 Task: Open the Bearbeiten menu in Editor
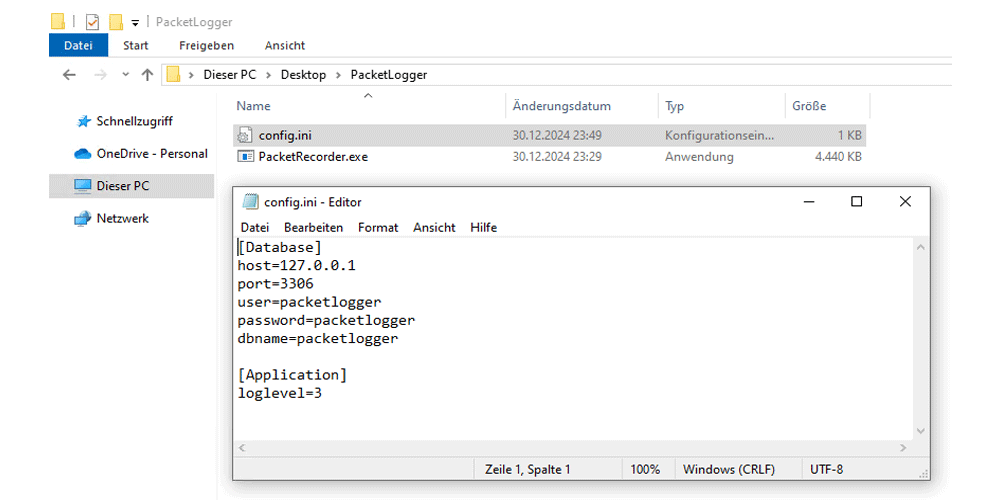click(313, 228)
